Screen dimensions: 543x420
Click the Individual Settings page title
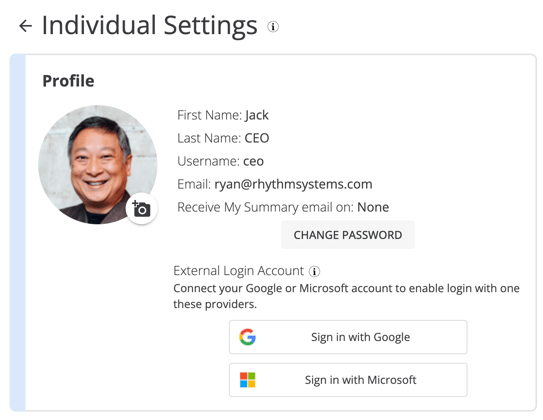pos(150,26)
